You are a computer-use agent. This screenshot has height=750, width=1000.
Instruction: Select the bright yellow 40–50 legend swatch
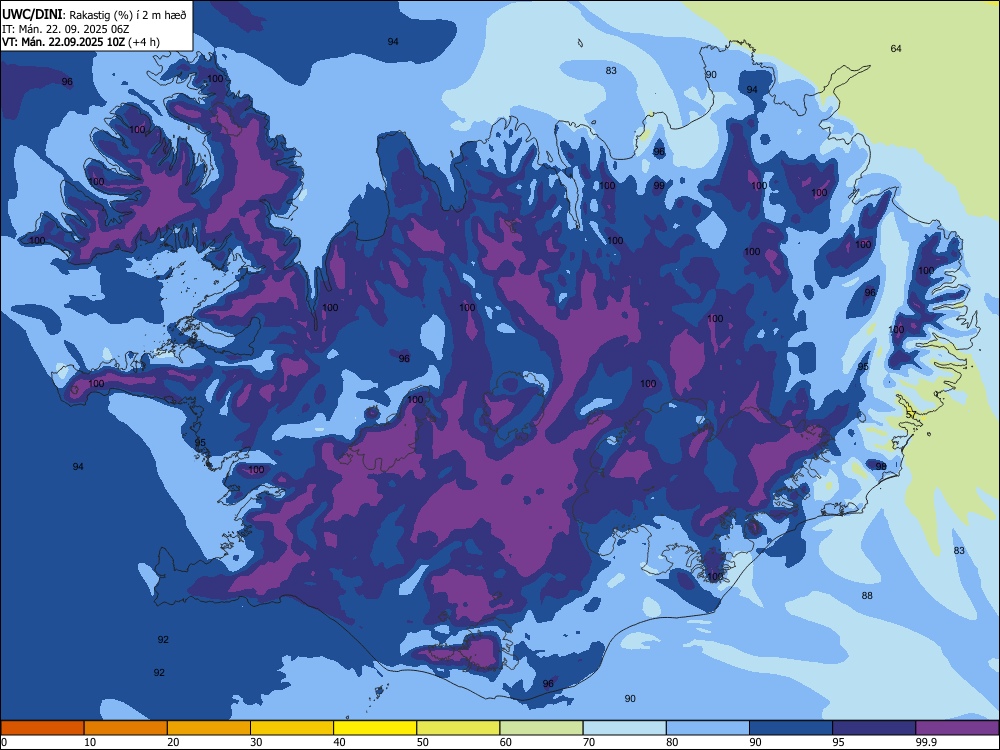pyautogui.click(x=375, y=728)
